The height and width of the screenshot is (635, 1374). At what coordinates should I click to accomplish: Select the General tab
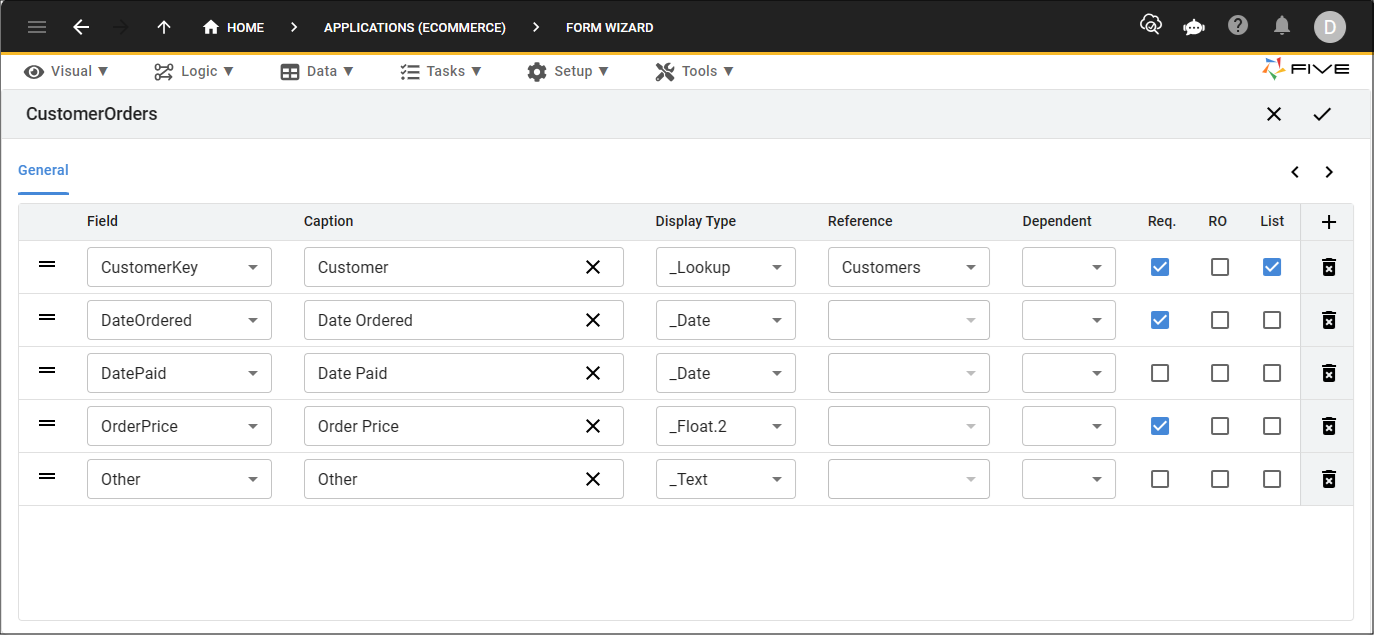click(43, 170)
